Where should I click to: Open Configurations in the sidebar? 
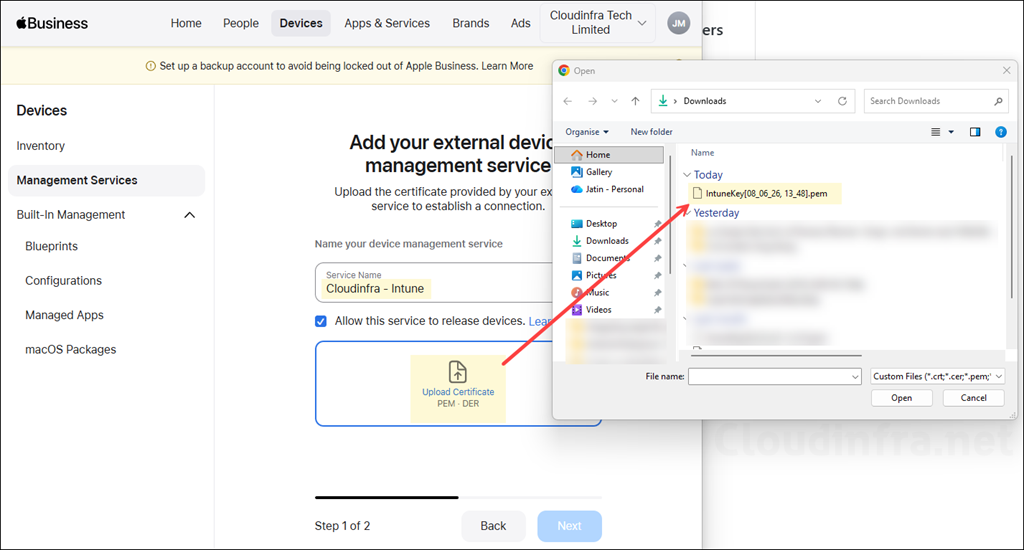(x=63, y=281)
